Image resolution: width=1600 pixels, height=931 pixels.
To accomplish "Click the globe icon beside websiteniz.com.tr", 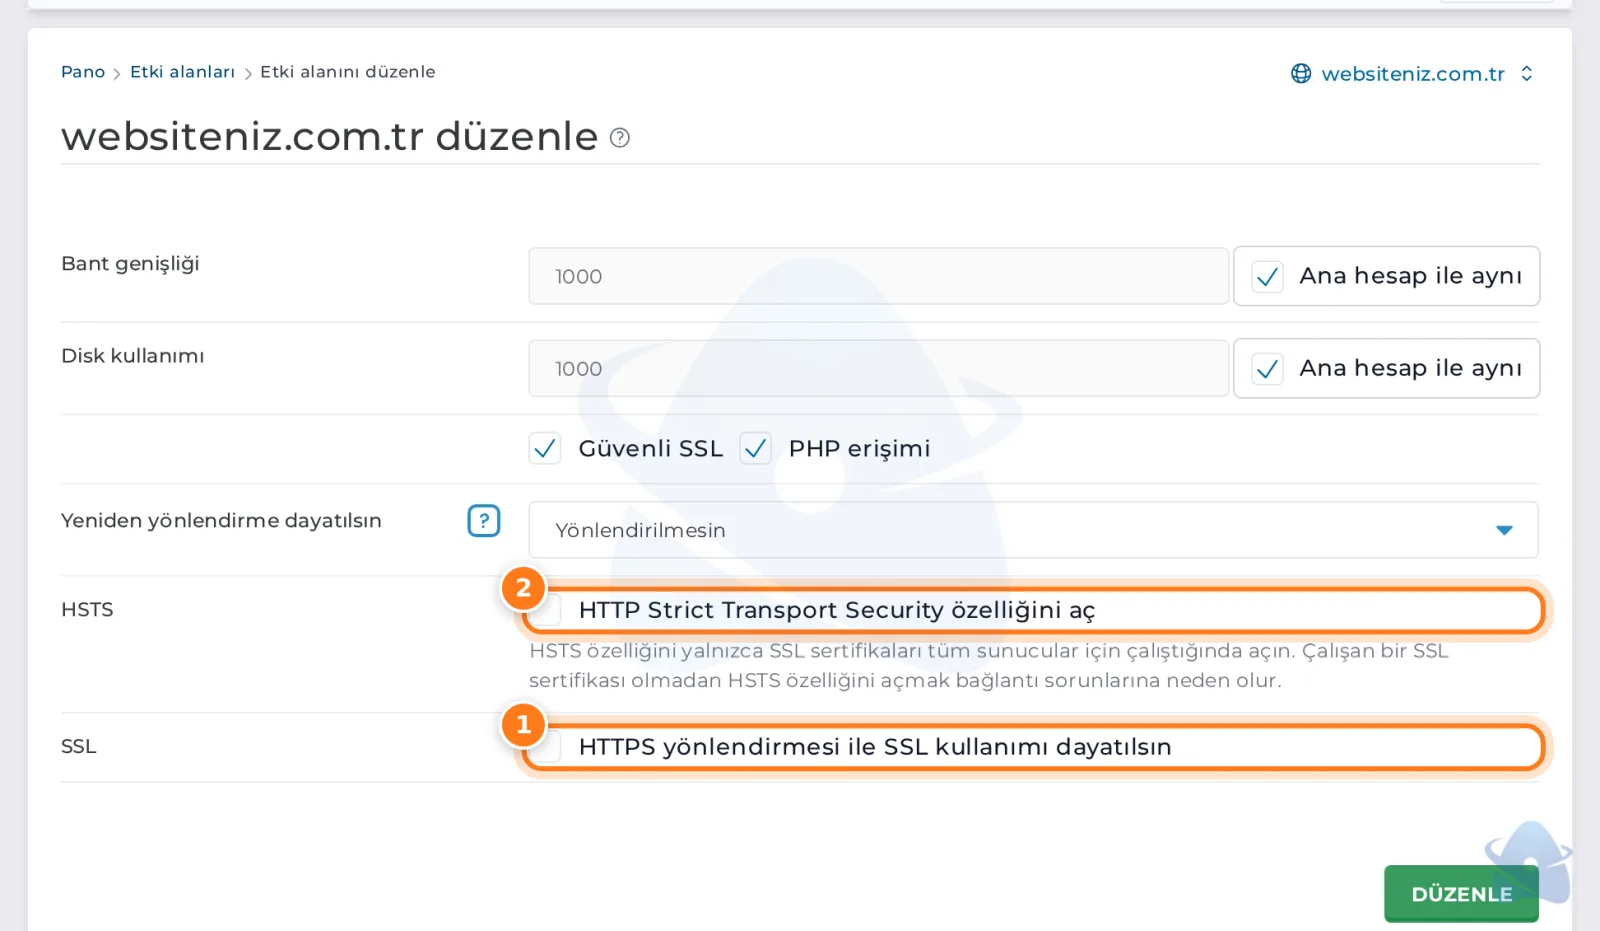I will (x=1301, y=74).
